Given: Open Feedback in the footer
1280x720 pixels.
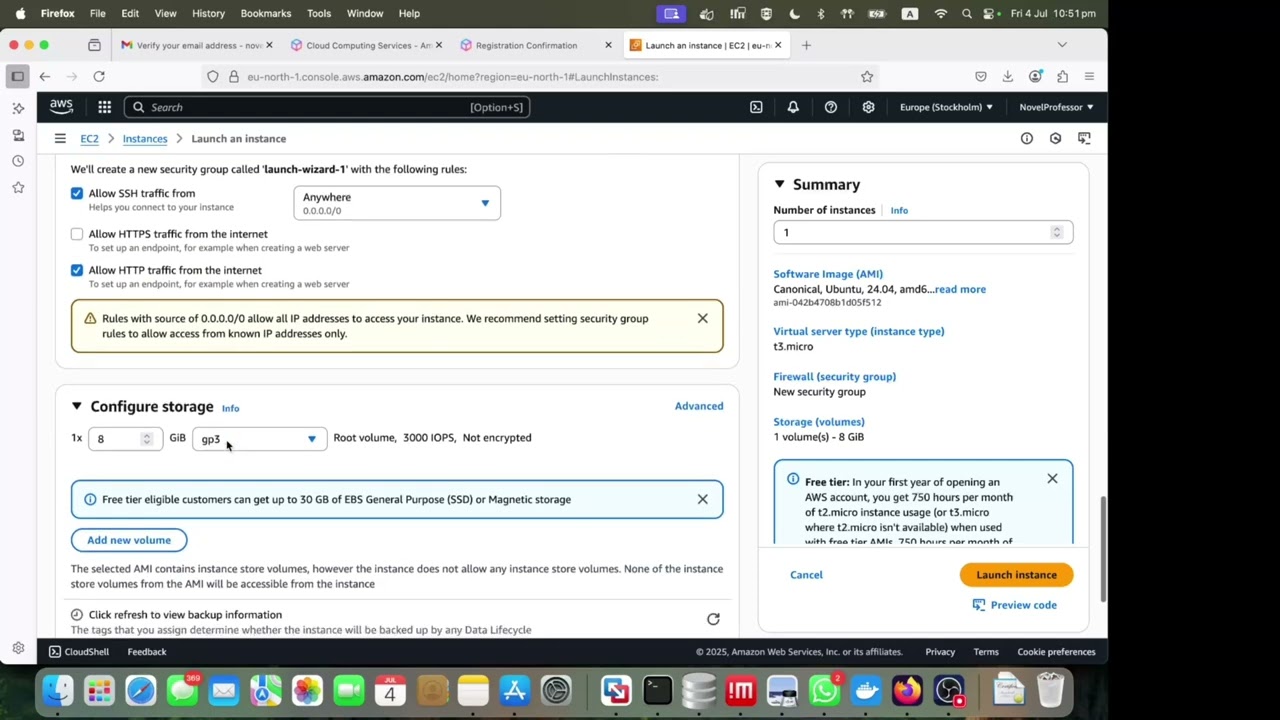Looking at the screenshot, I should (147, 652).
